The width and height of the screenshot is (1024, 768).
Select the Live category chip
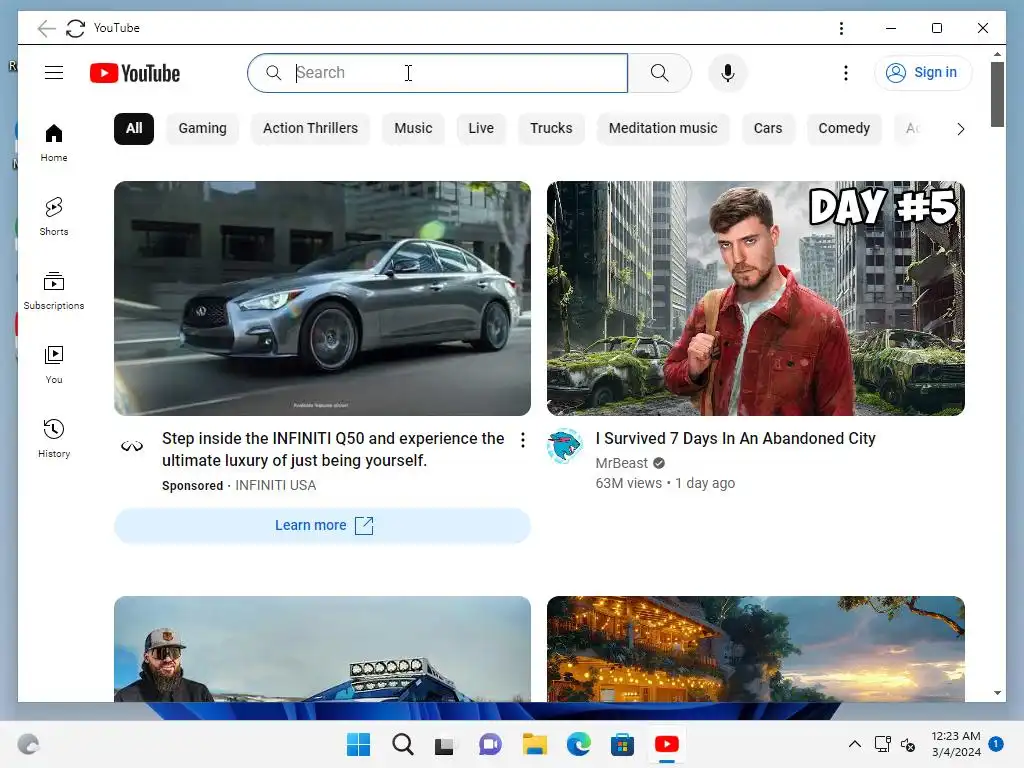(x=481, y=129)
